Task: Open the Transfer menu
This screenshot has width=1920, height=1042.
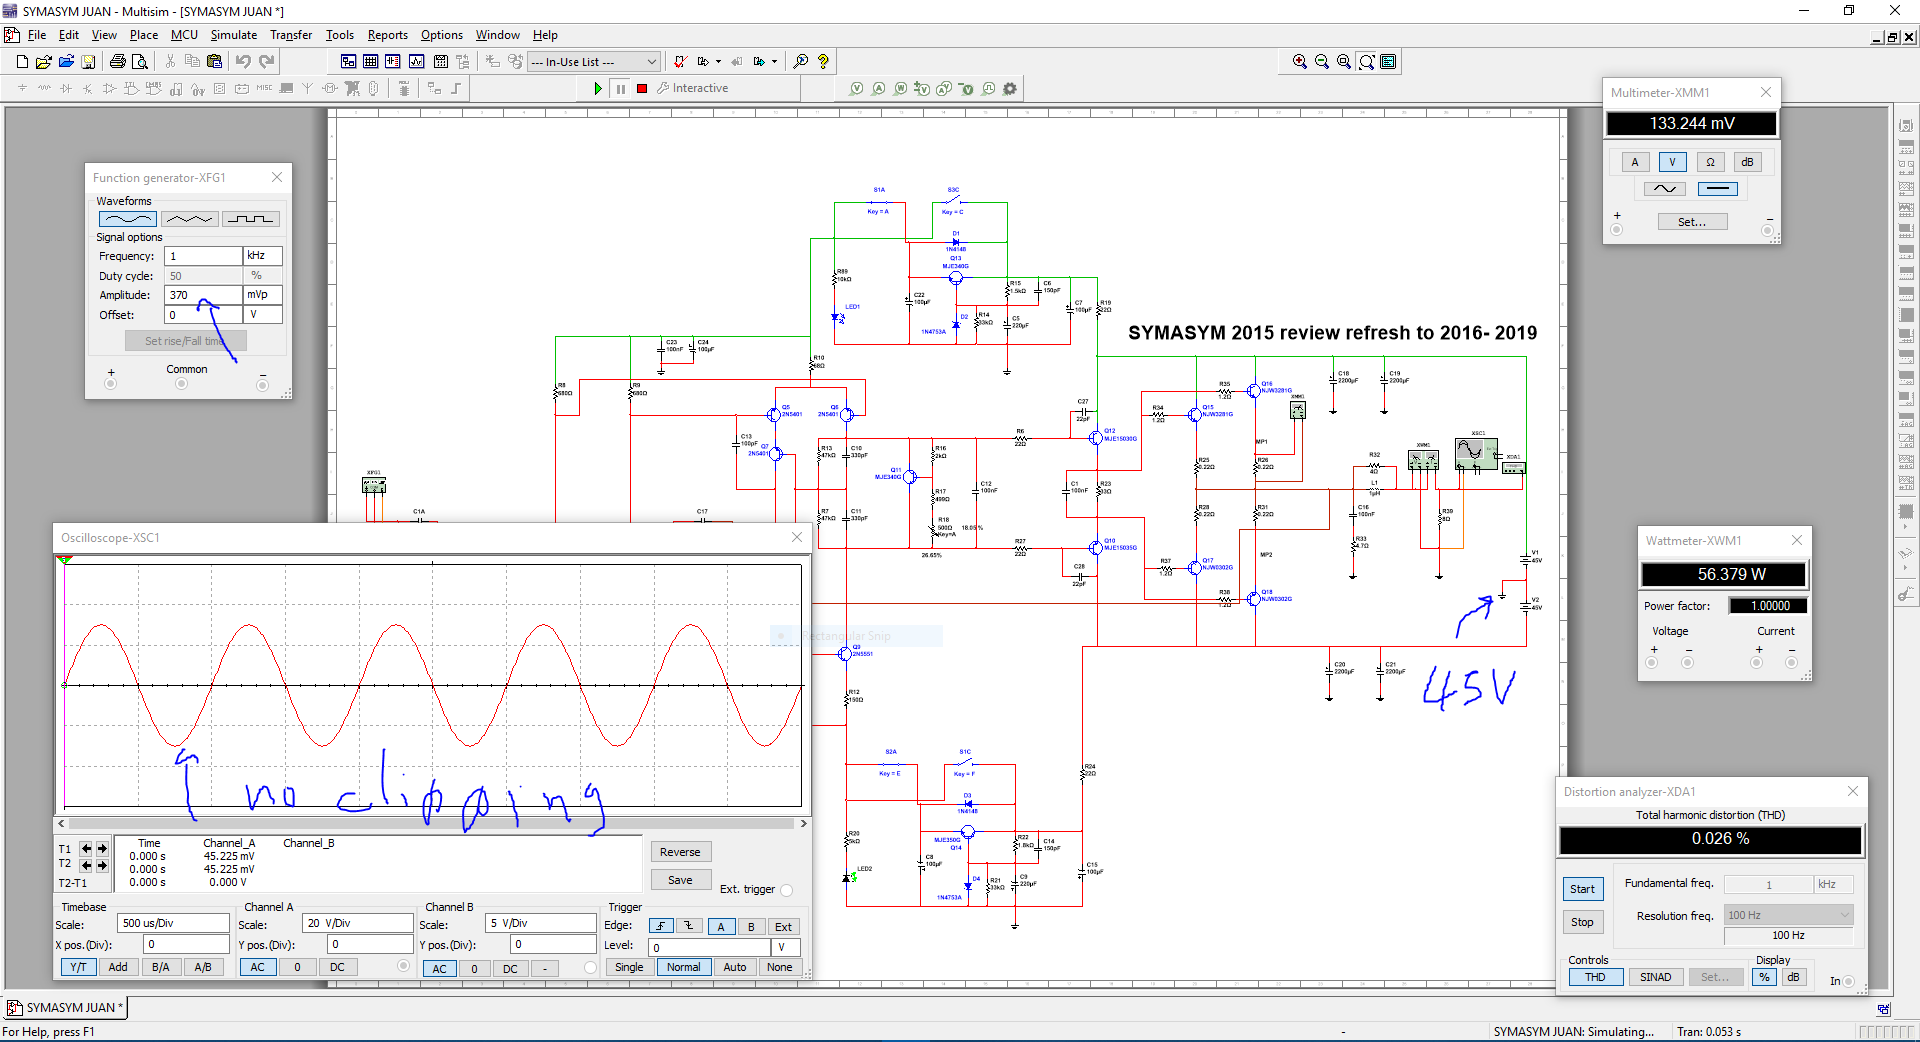Action: point(291,35)
